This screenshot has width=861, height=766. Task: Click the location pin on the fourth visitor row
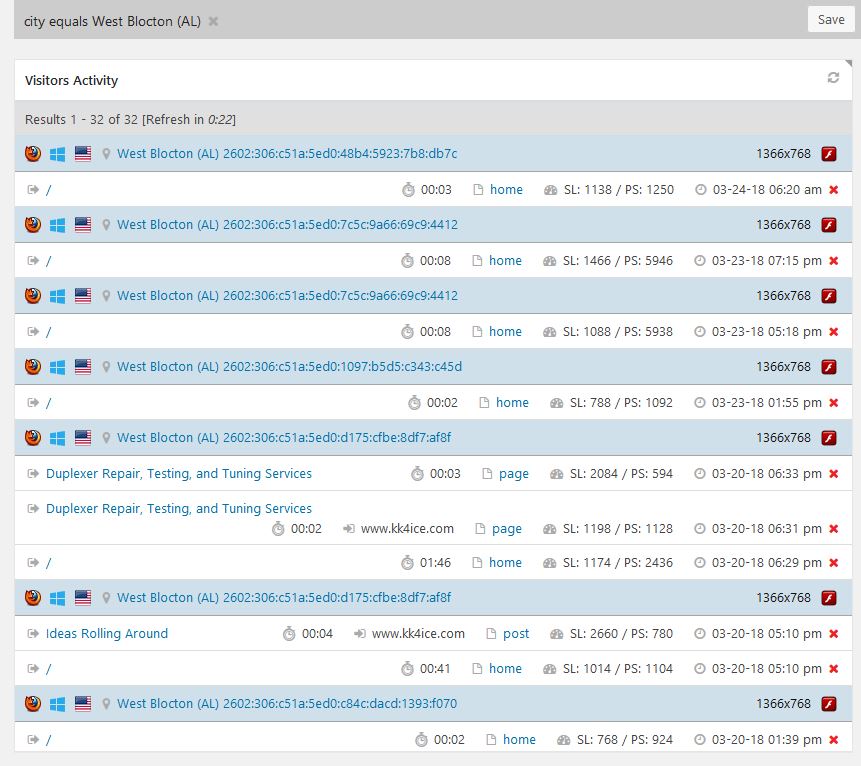click(106, 367)
